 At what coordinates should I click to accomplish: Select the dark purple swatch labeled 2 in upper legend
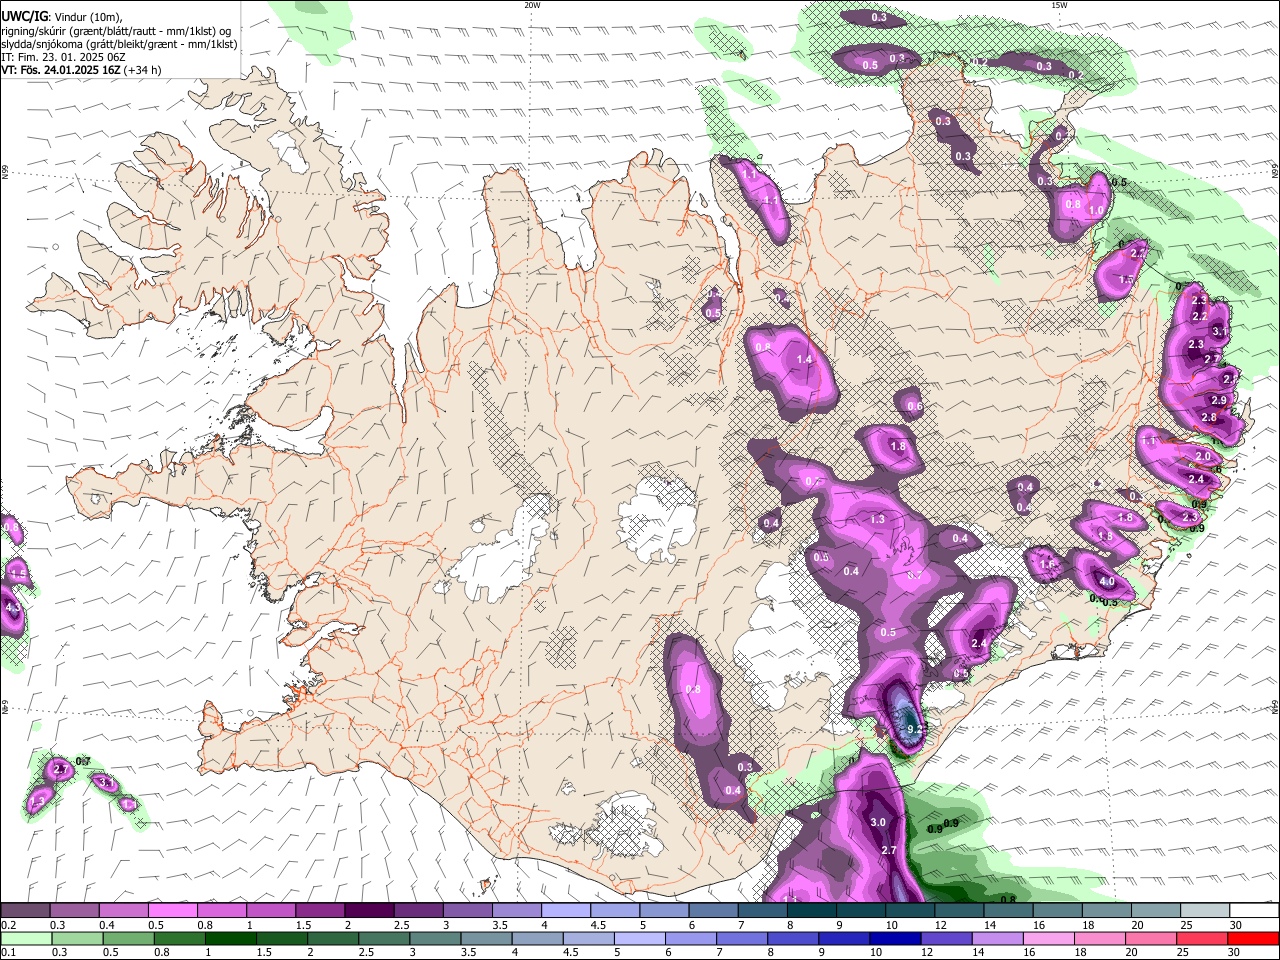[x=368, y=910]
